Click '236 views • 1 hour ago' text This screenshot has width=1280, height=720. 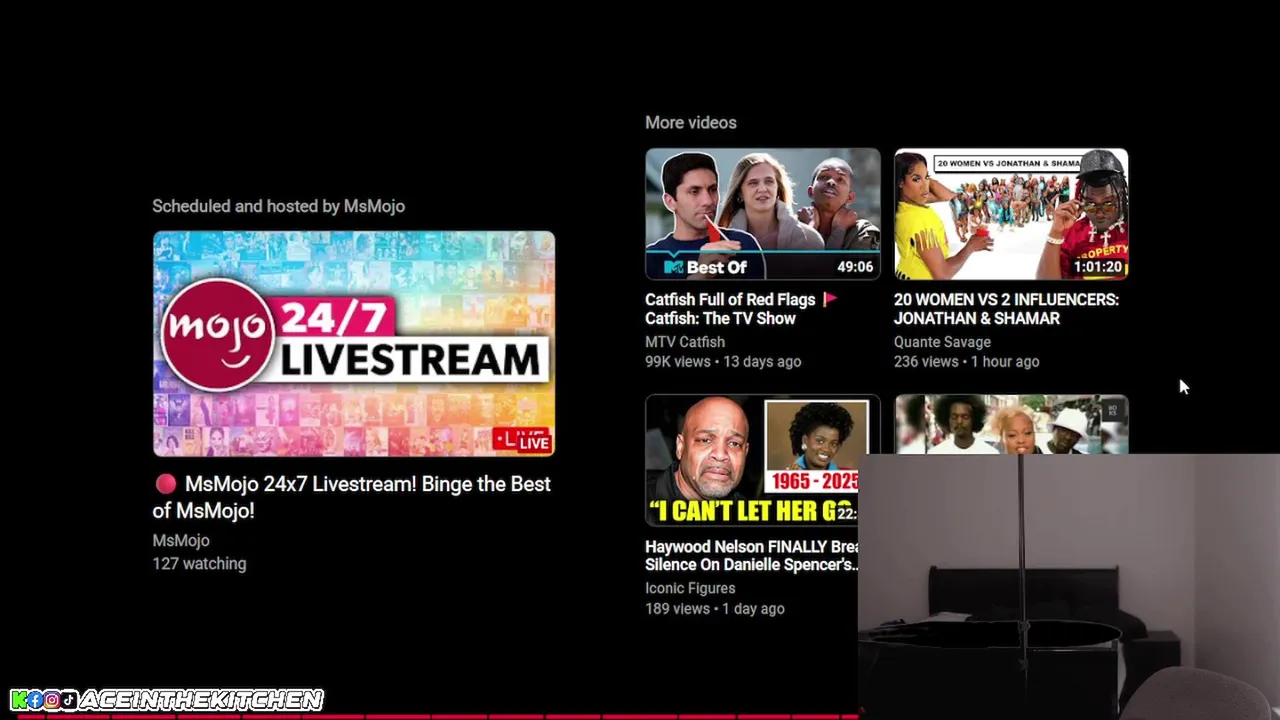[966, 362]
